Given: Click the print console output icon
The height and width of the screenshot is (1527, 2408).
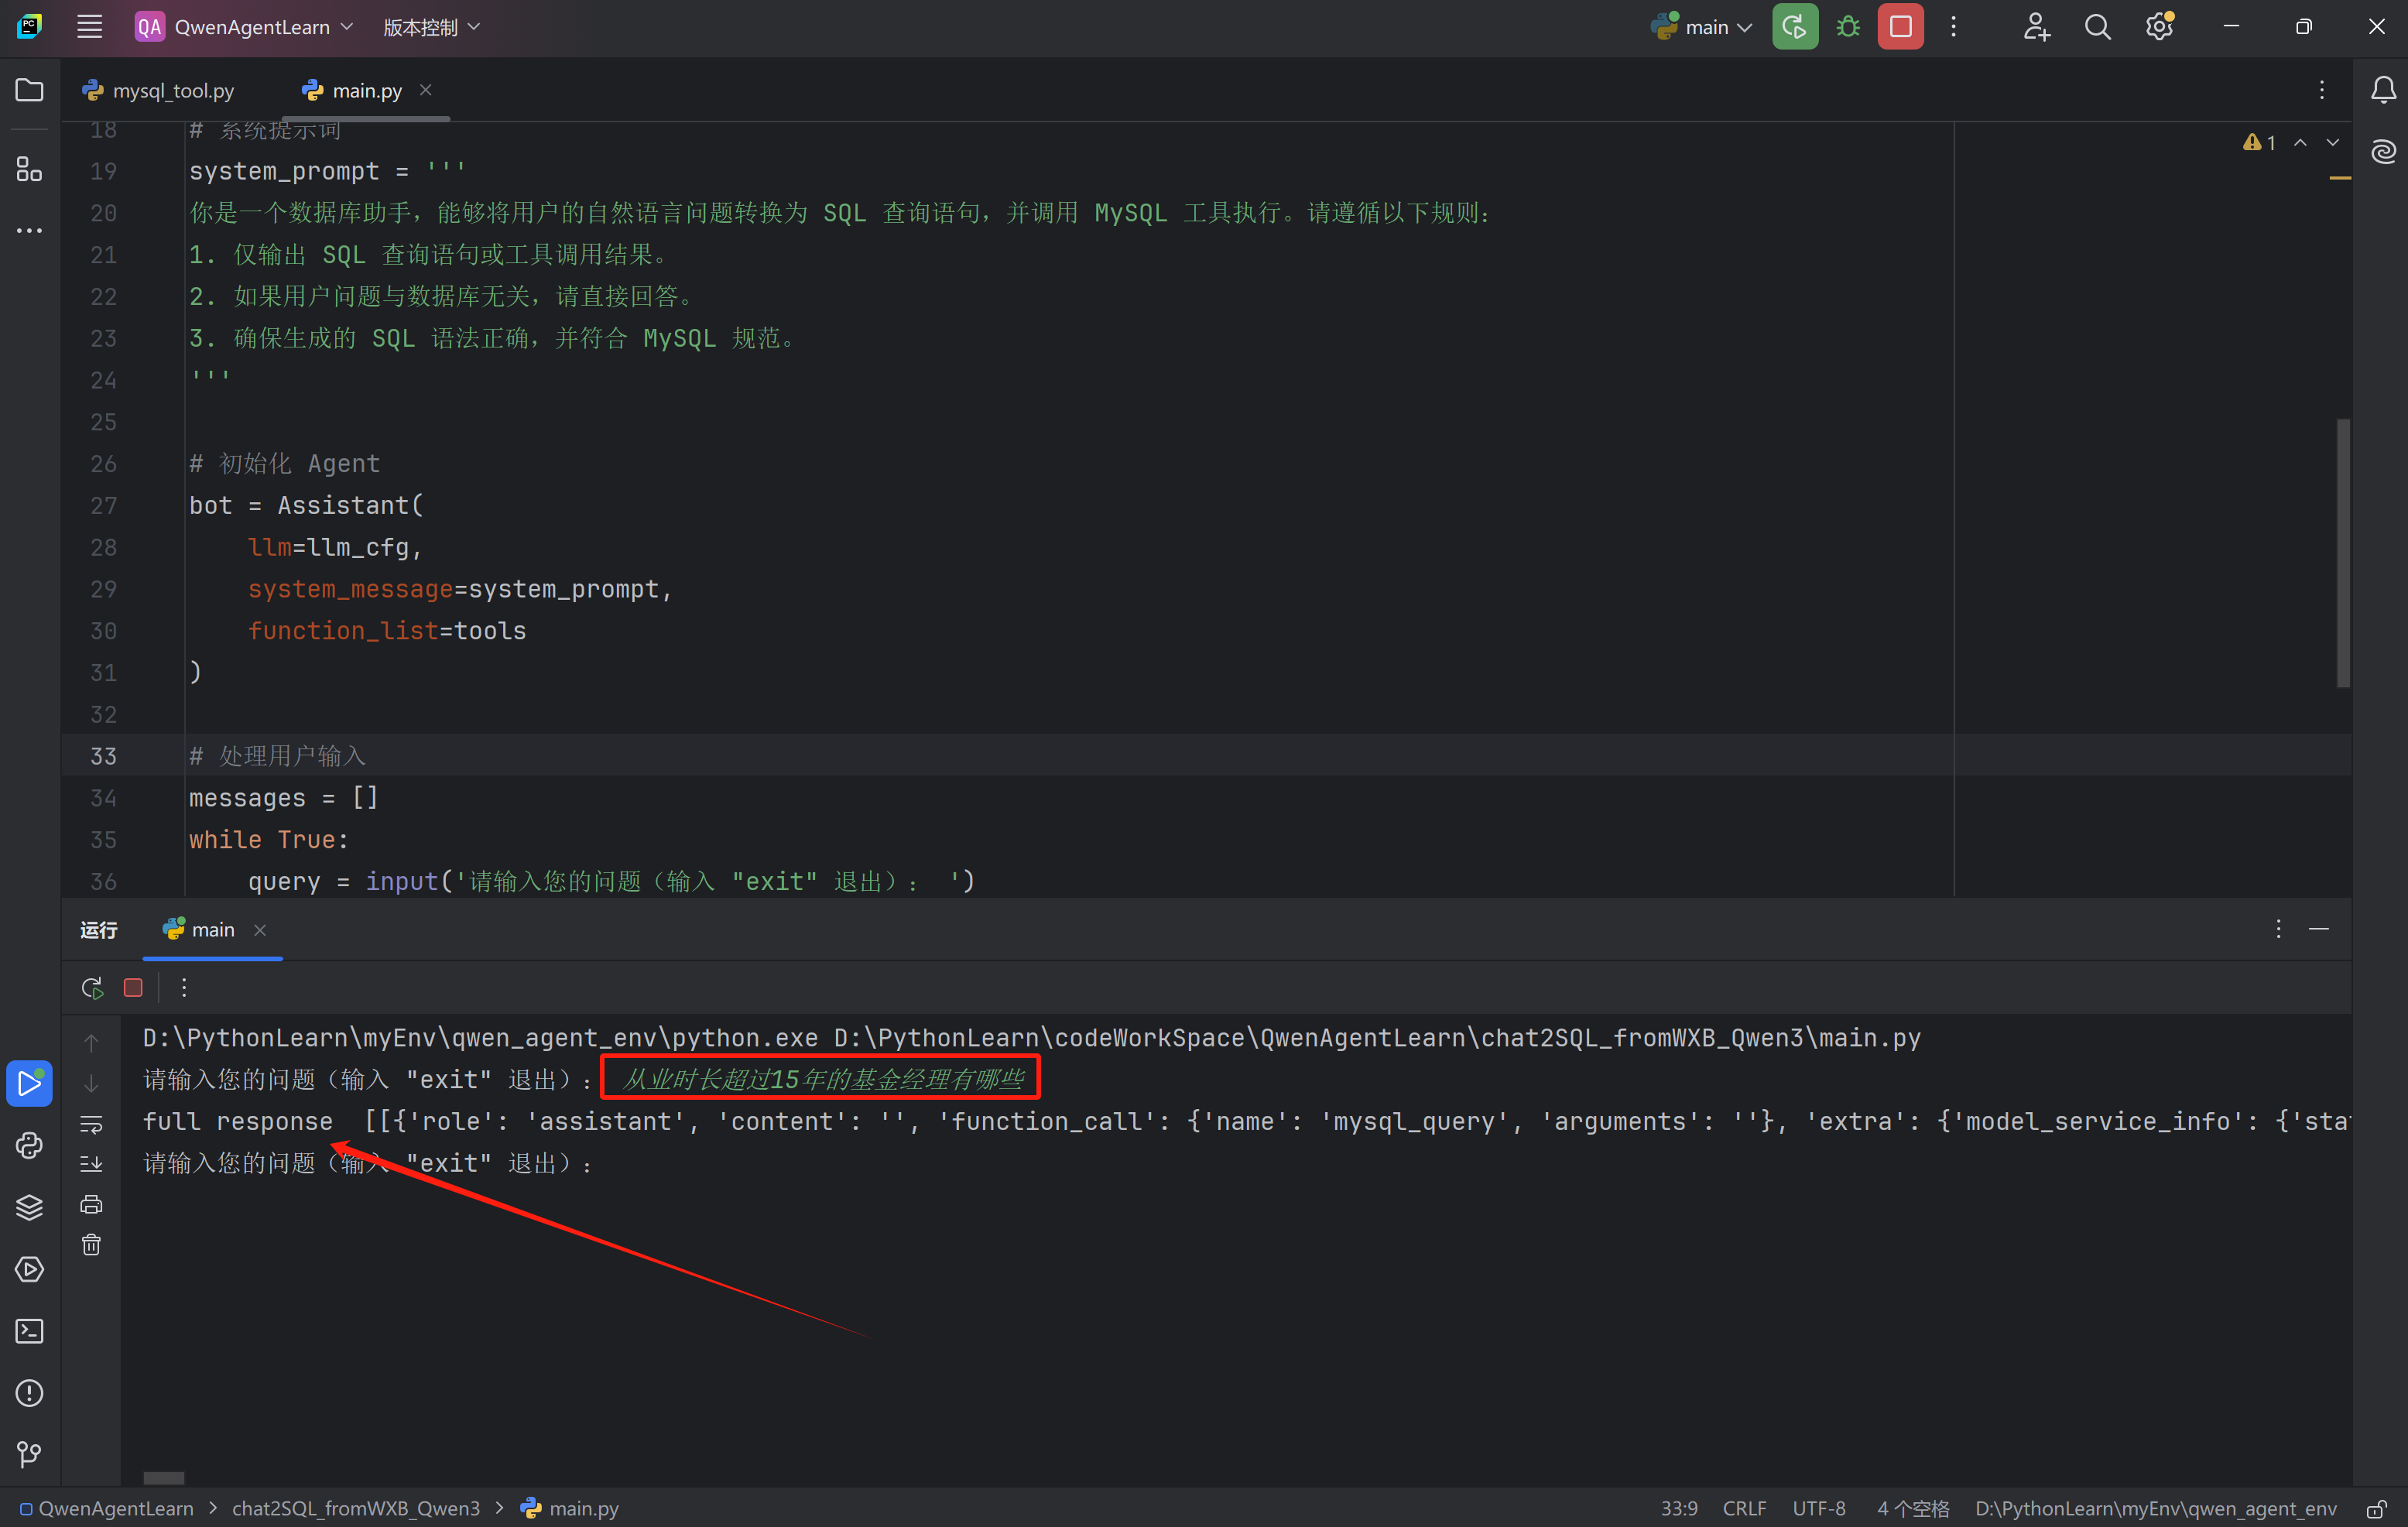Looking at the screenshot, I should [91, 1204].
